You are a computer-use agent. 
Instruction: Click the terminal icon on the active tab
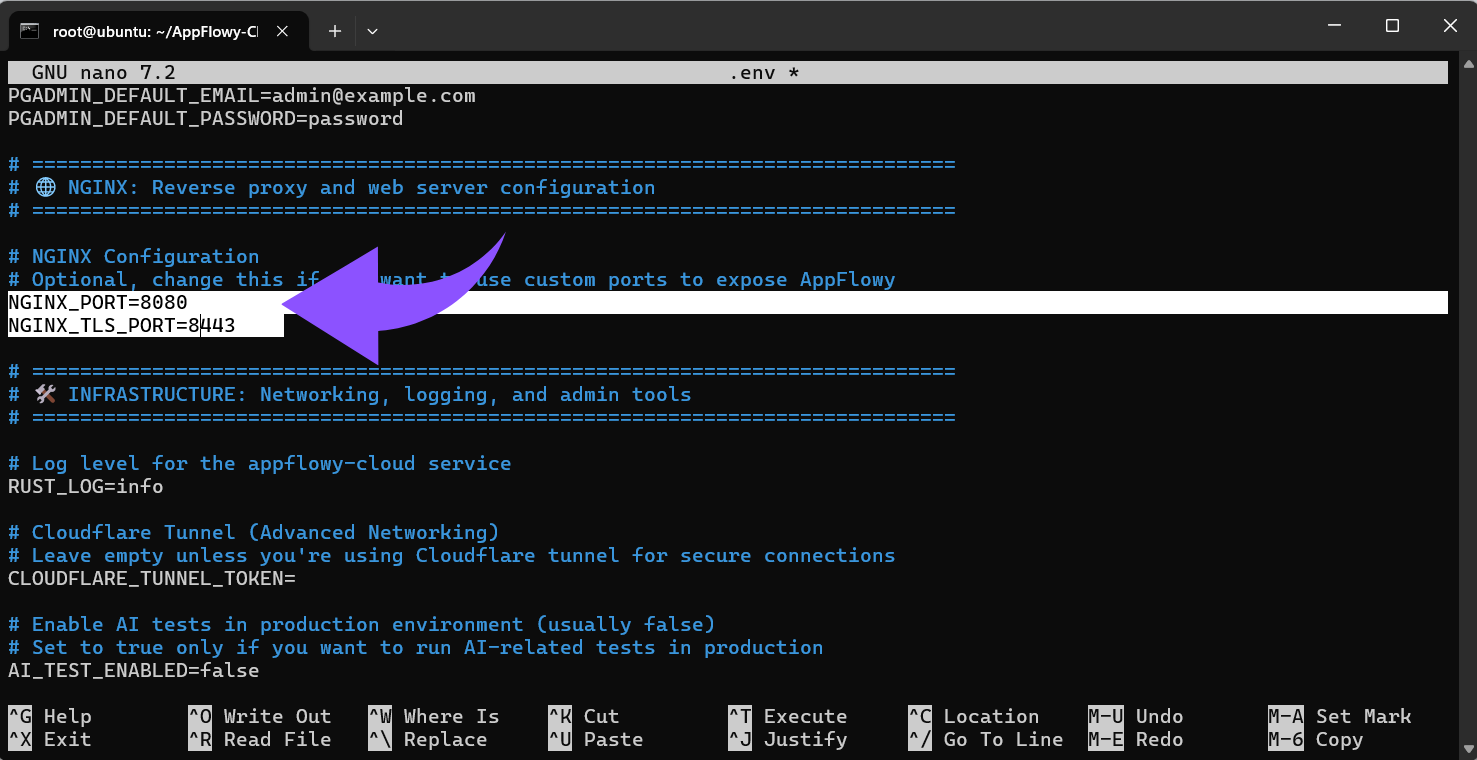point(30,31)
